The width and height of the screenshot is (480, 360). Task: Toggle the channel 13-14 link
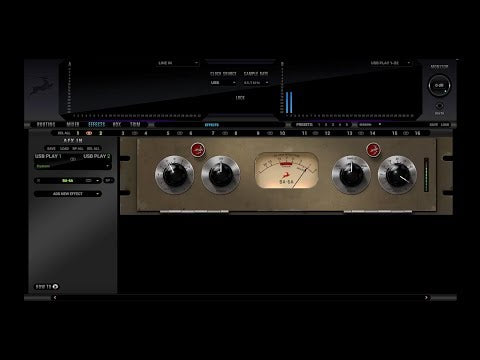[x=361, y=133]
